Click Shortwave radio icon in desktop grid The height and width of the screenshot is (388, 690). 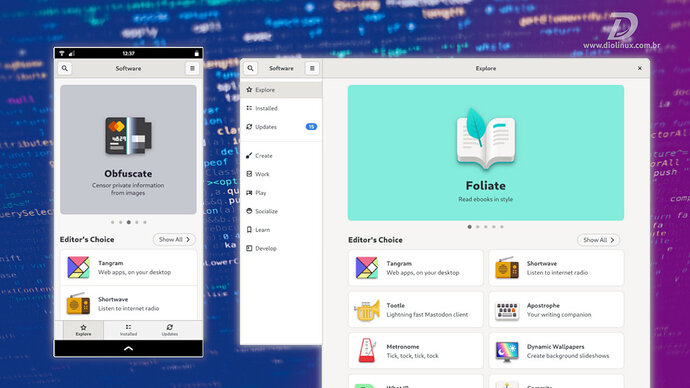pos(507,268)
